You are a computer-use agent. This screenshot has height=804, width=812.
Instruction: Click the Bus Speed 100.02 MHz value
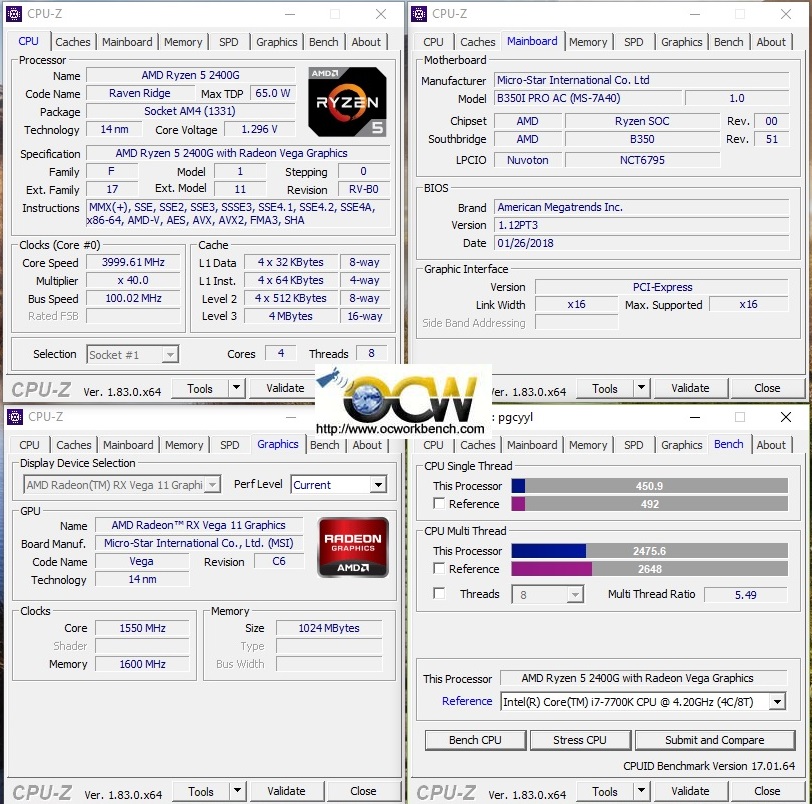133,298
